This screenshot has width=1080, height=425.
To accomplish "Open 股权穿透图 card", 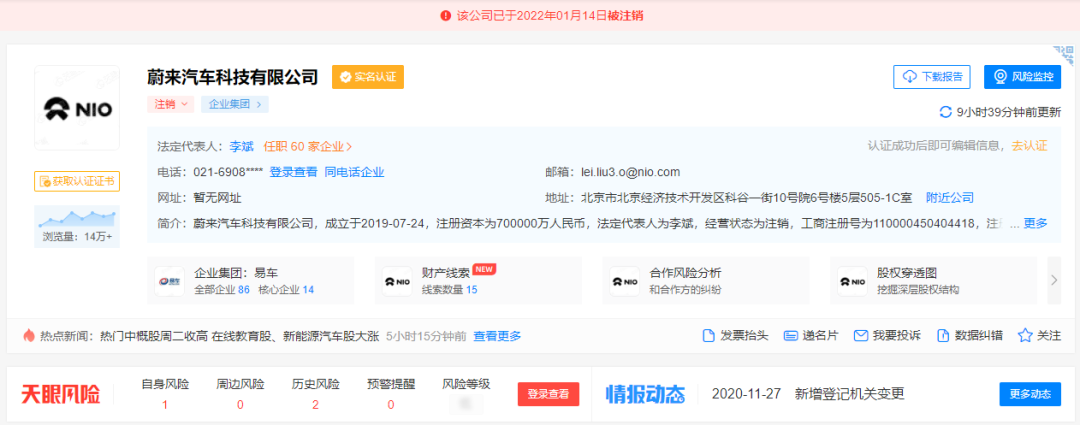I will click(x=933, y=280).
